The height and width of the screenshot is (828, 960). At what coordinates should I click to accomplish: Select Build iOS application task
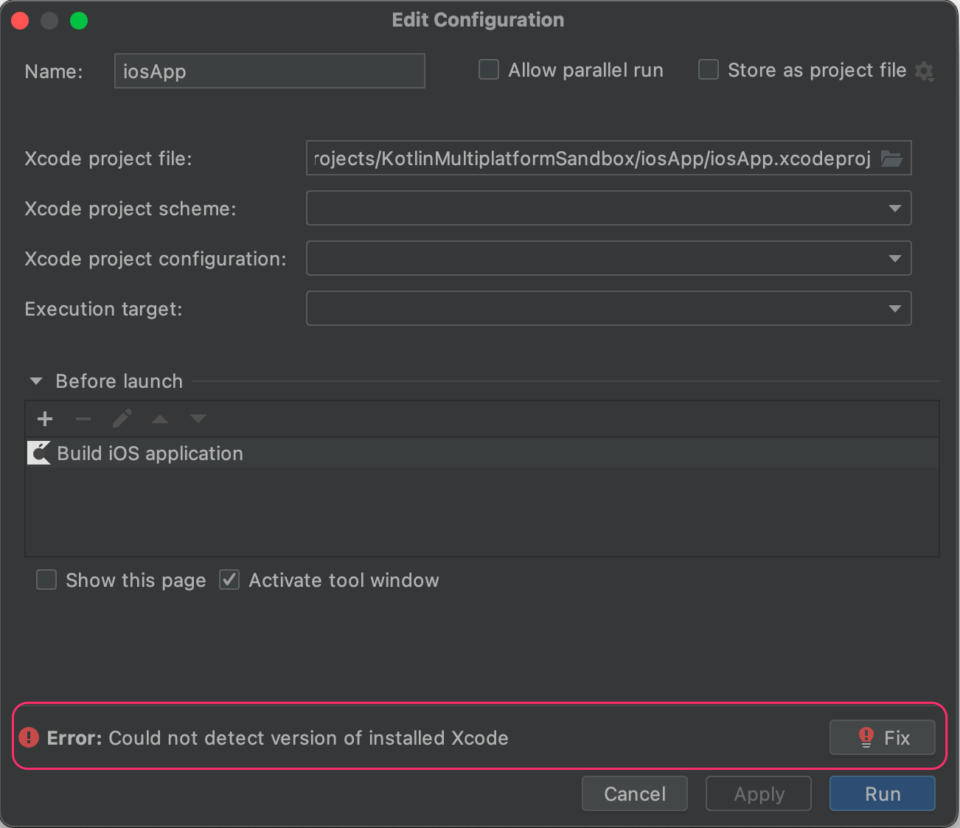click(482, 453)
